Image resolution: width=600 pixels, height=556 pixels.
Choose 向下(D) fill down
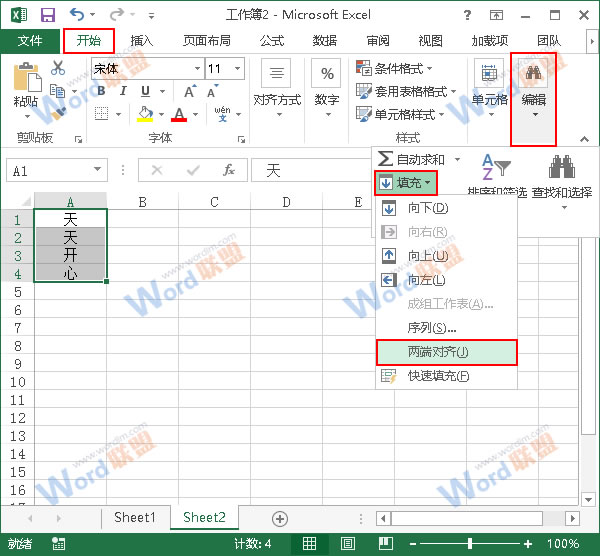447,208
